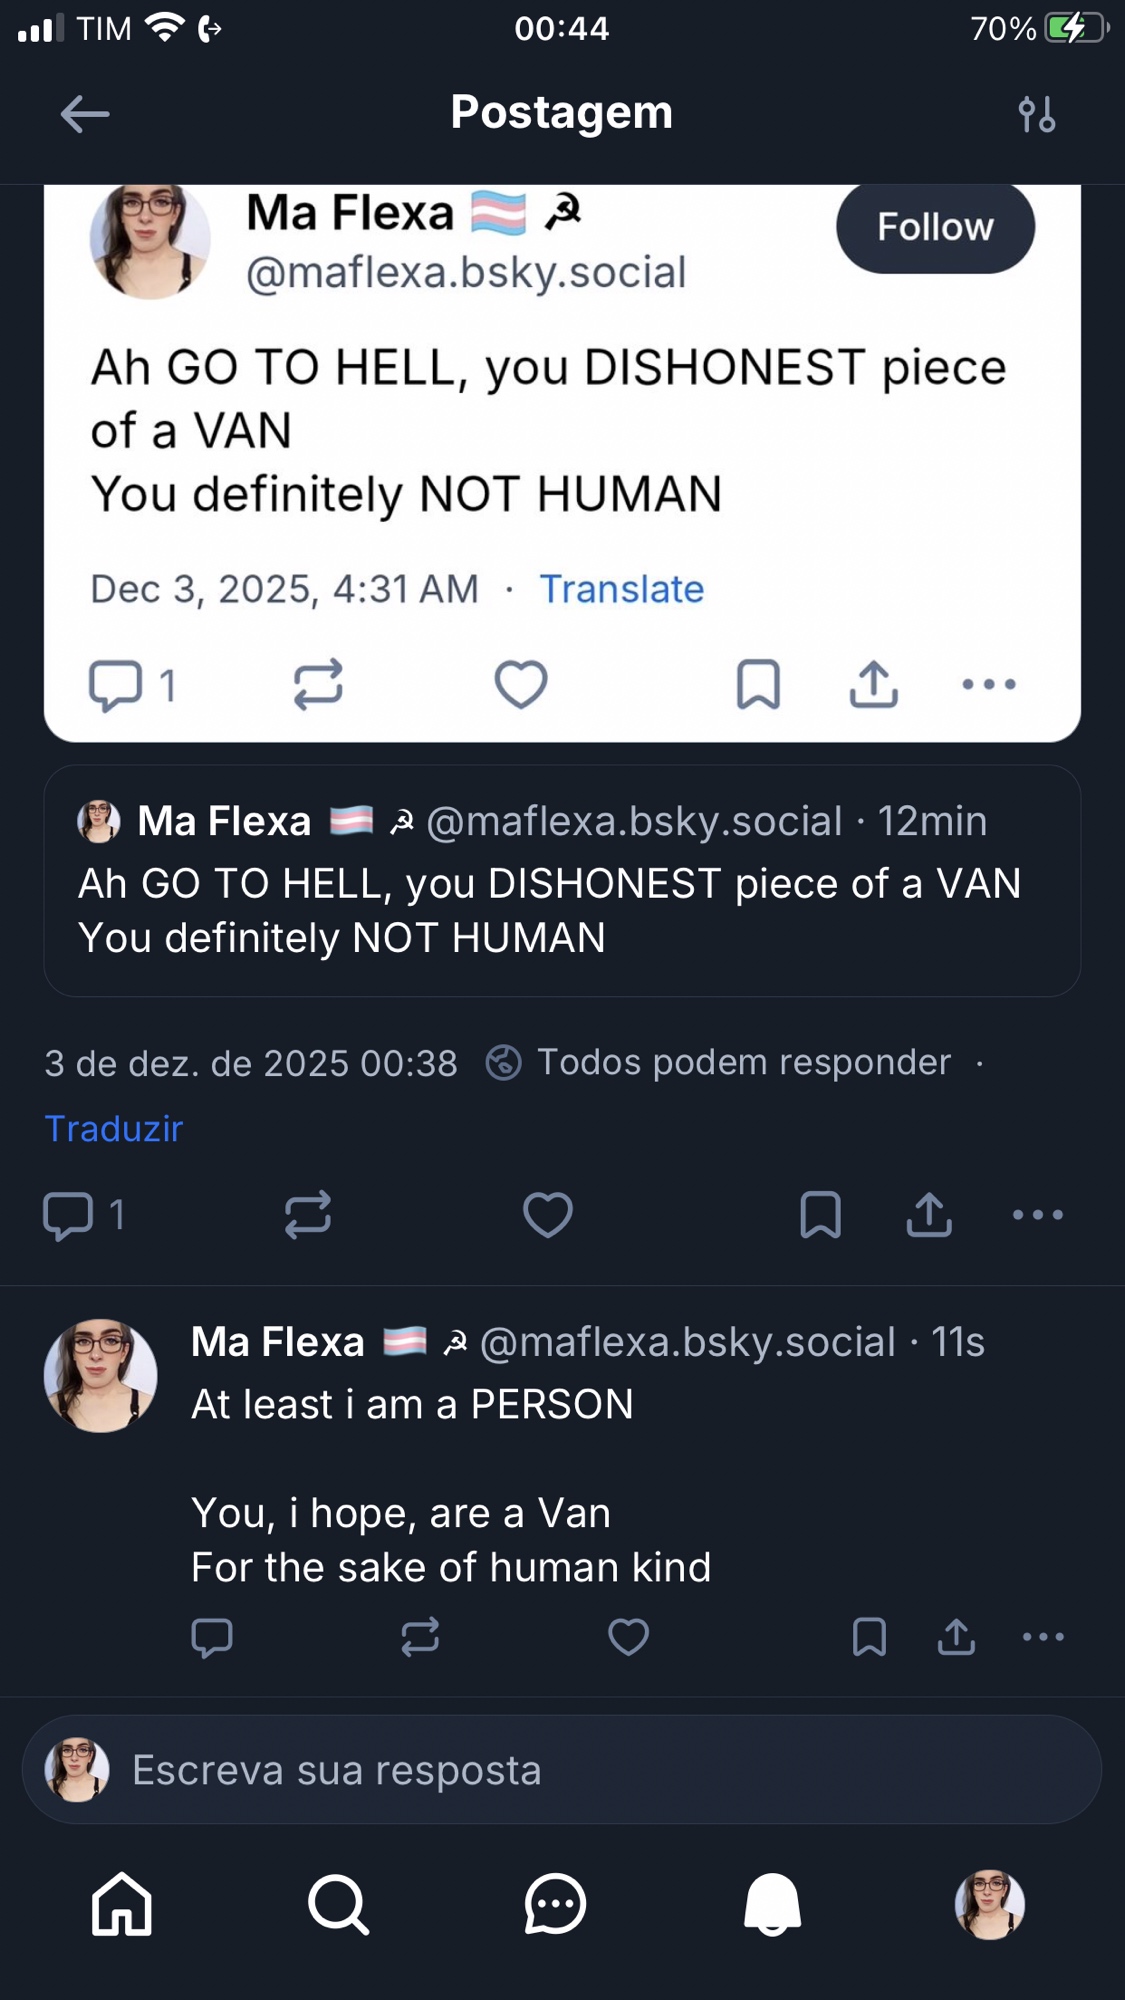Like the main post with heart icon
The width and height of the screenshot is (1125, 2000).
click(548, 1215)
